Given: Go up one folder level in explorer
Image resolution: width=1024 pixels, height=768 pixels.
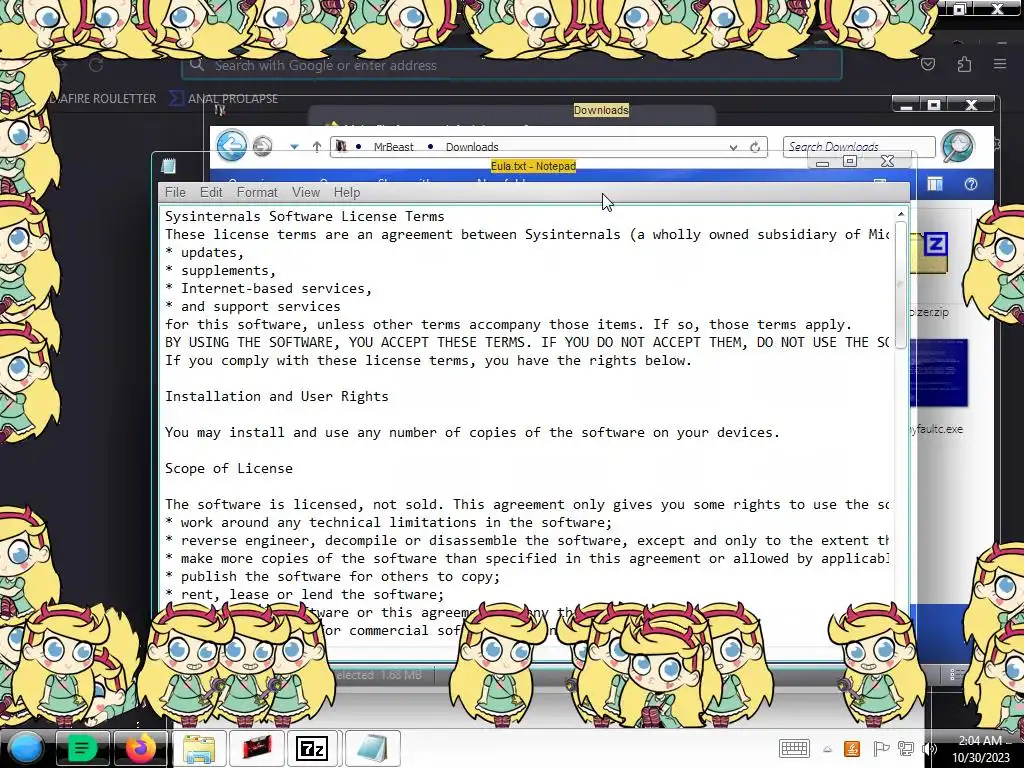Looking at the screenshot, I should [317, 146].
